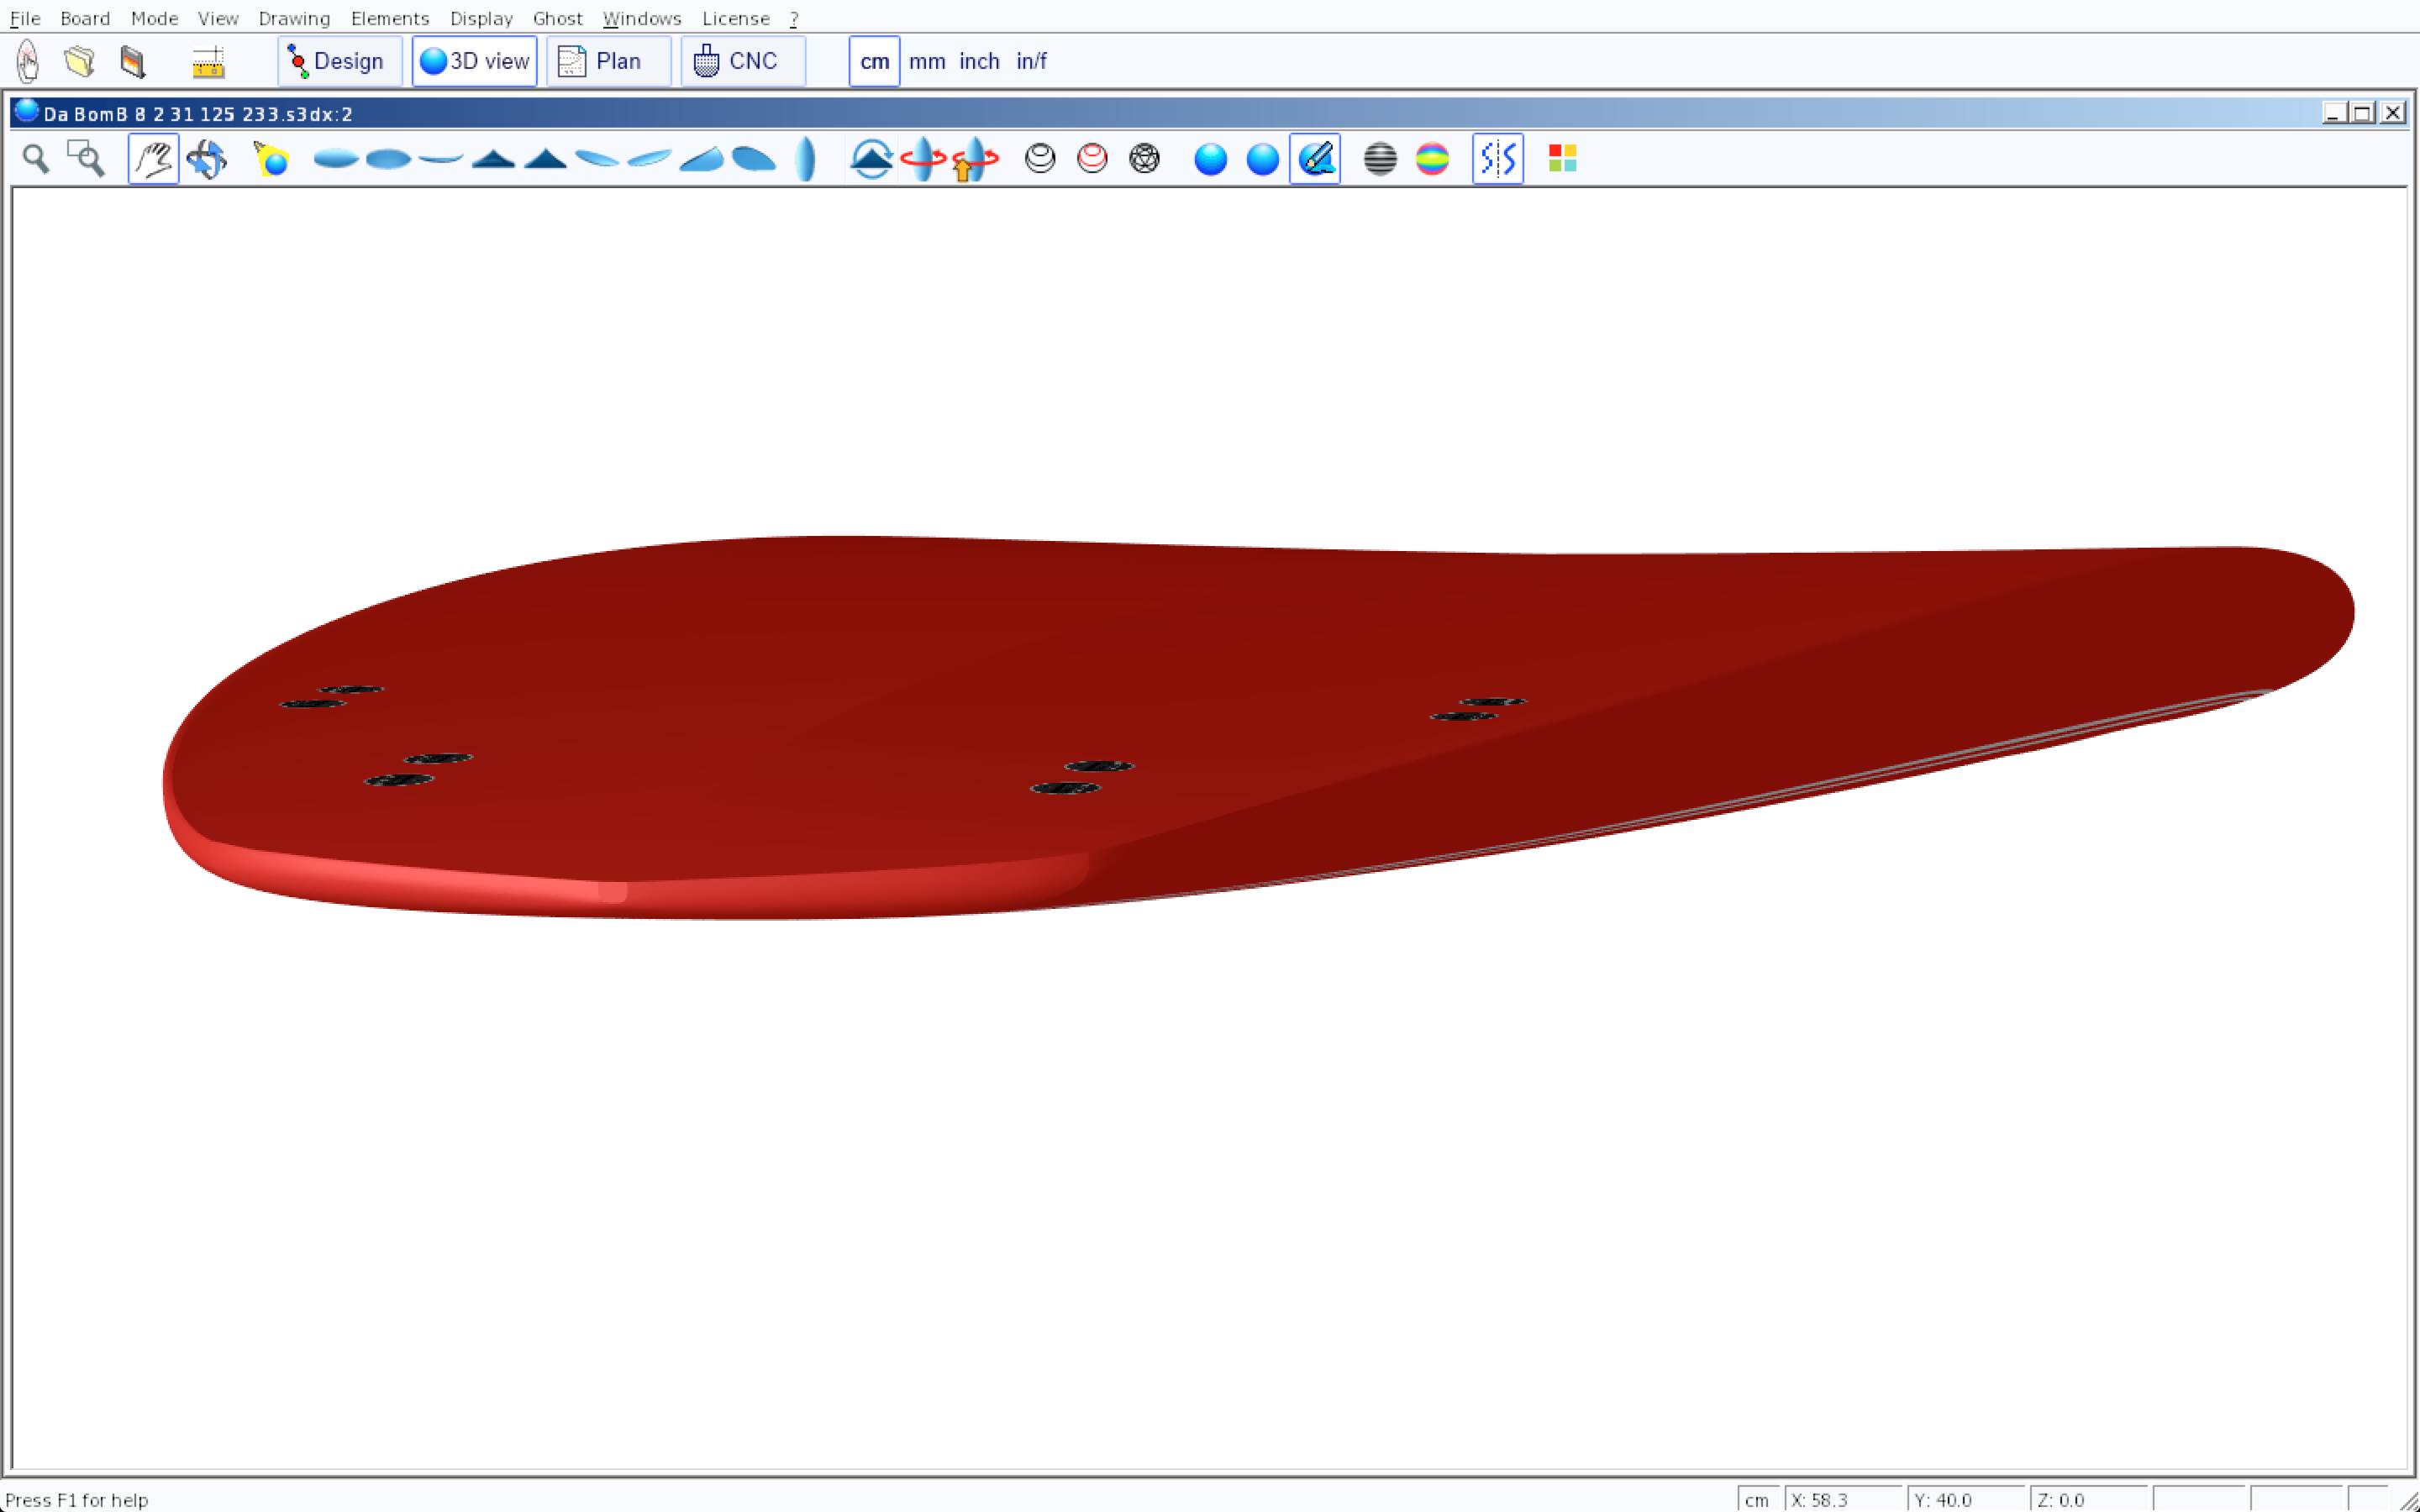Open the multicolor squares color settings icon
Viewport: 2420px width, 1512px height.
click(x=1562, y=159)
